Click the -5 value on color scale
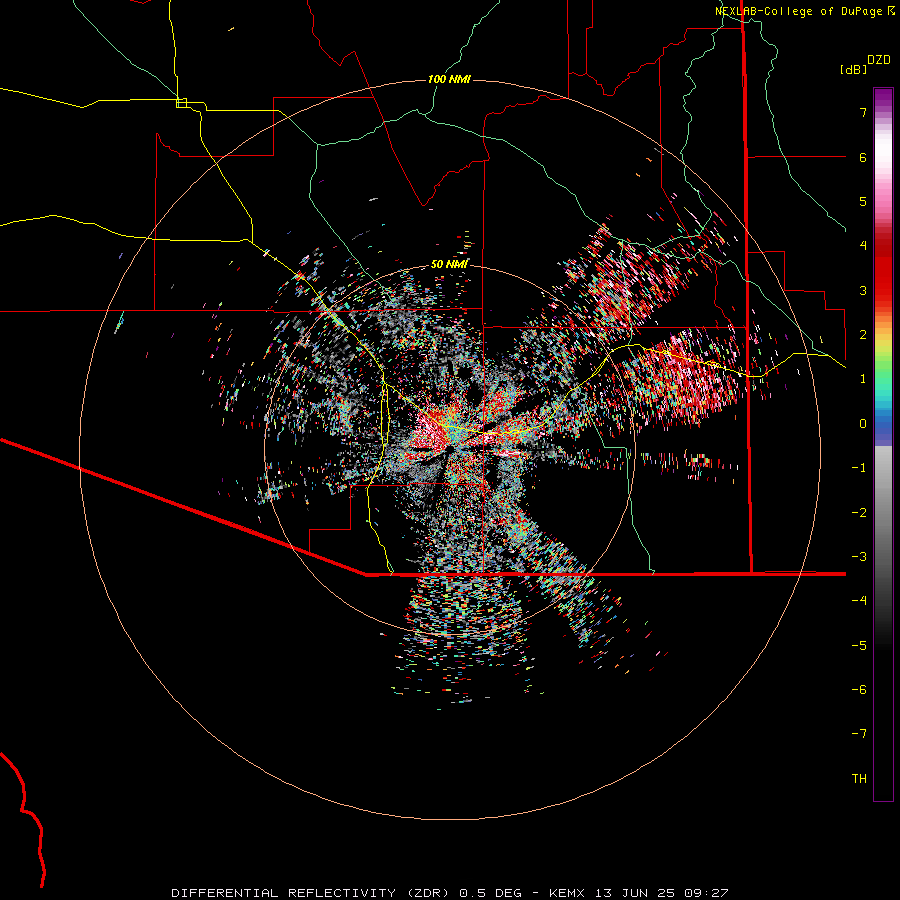The image size is (900, 900). (x=859, y=646)
